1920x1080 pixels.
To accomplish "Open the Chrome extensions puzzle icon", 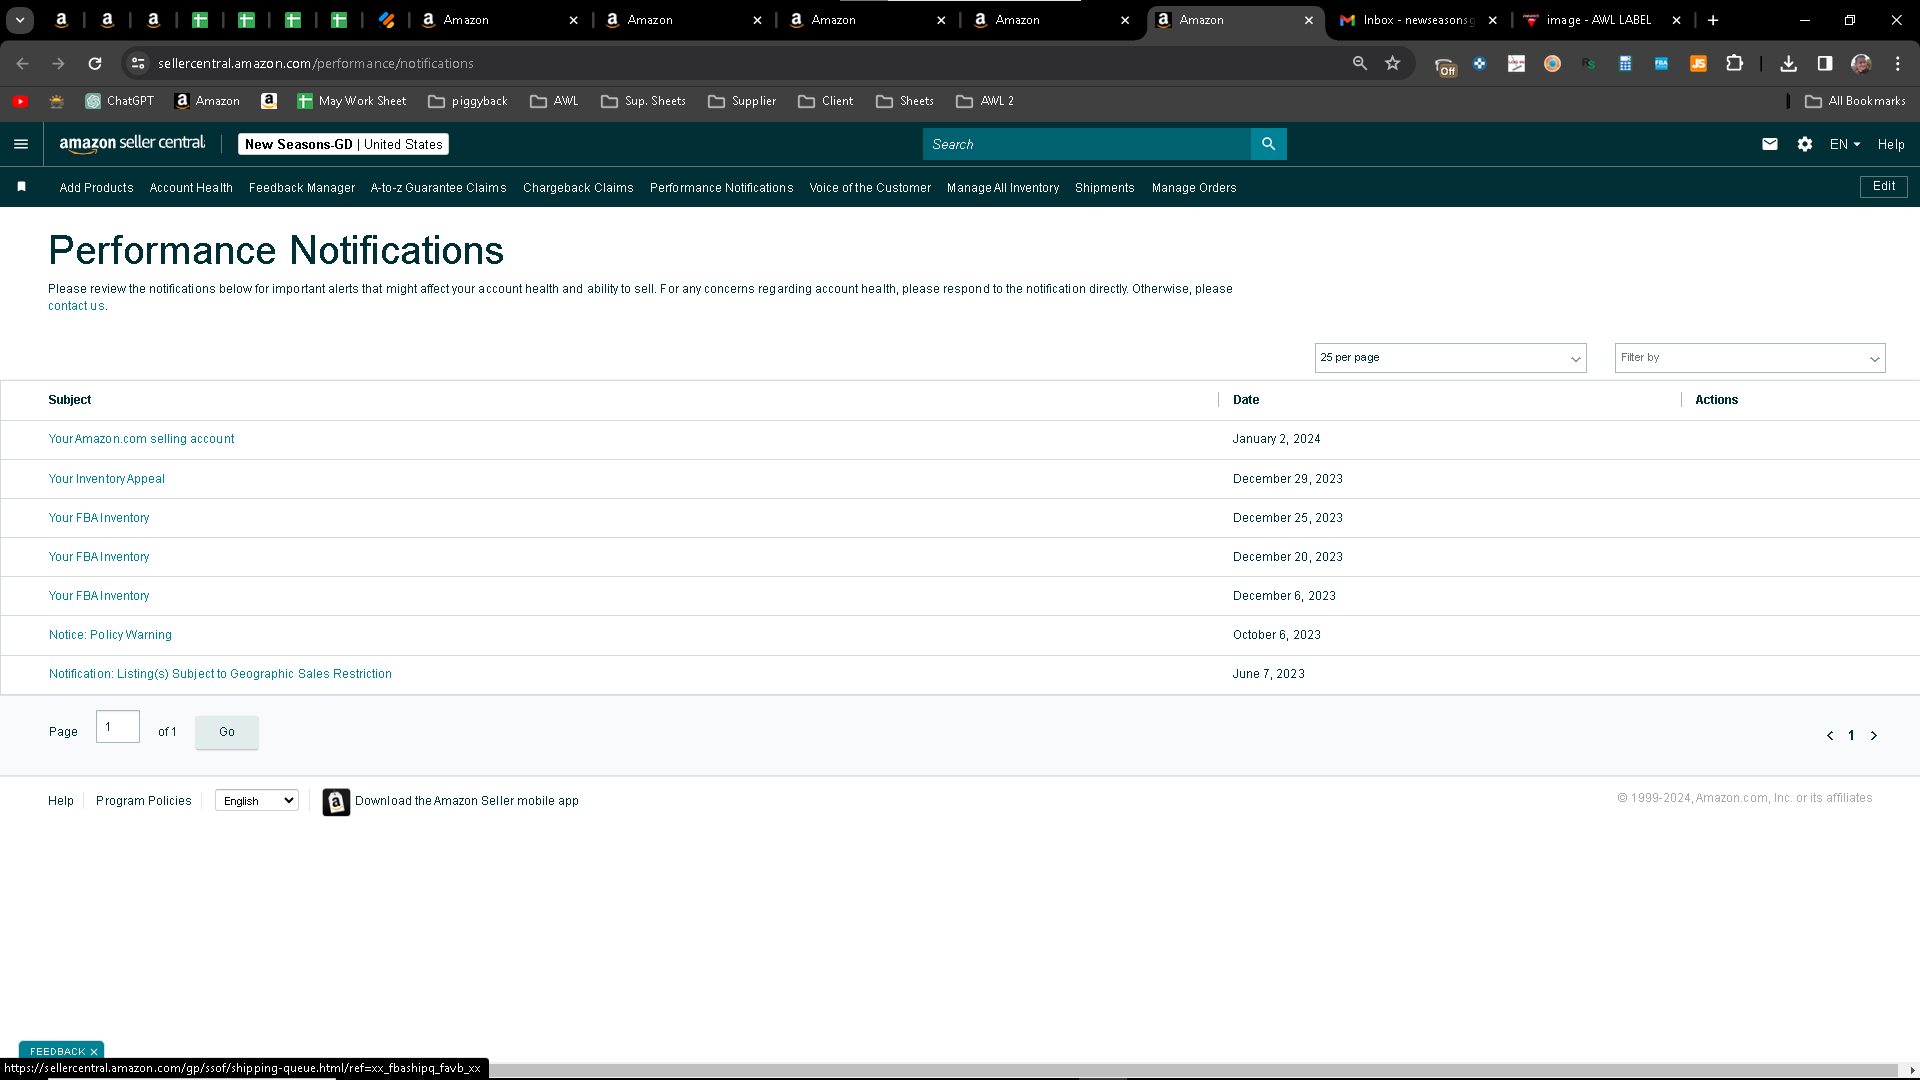I will (x=1735, y=63).
